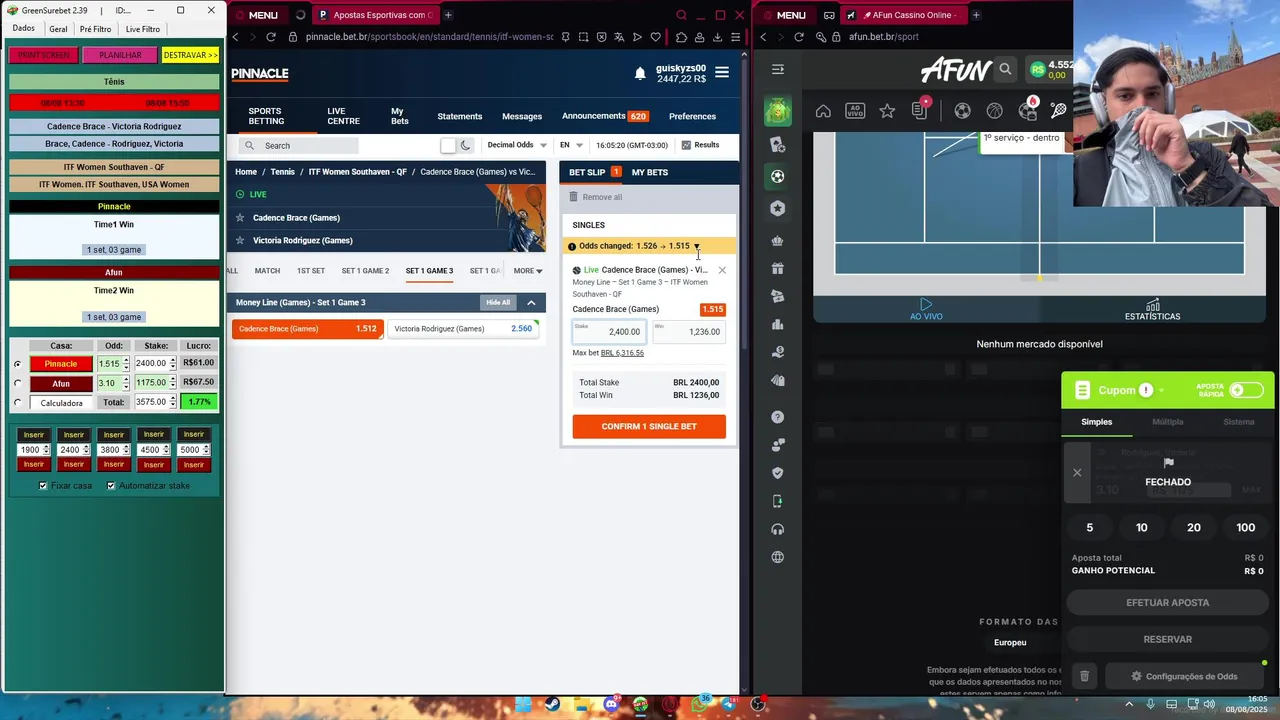Image resolution: width=1280 pixels, height=720 pixels.
Task: Click the dark red Afun house color label
Action: pos(61,383)
